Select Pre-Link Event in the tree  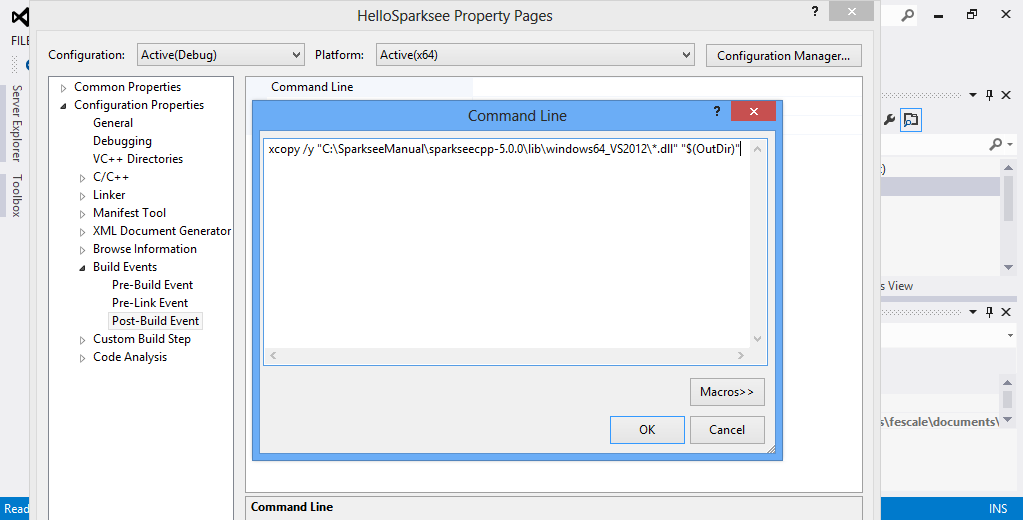pyautogui.click(x=149, y=303)
